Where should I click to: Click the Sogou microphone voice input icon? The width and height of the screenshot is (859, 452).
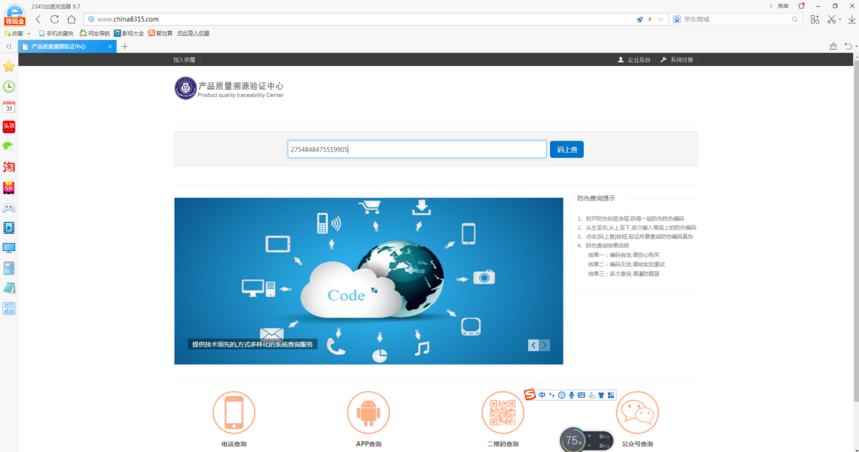coord(571,395)
